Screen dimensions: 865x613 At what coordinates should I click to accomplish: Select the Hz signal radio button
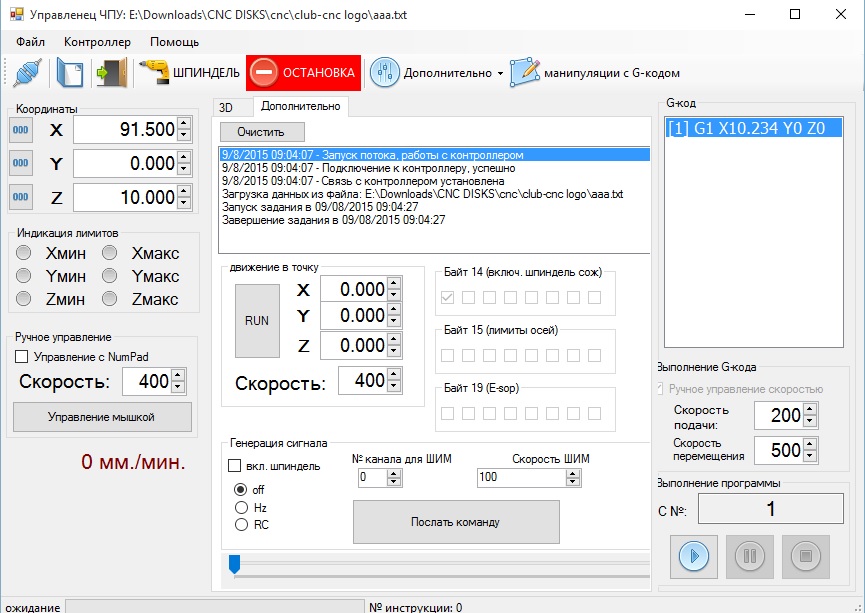pyautogui.click(x=241, y=507)
